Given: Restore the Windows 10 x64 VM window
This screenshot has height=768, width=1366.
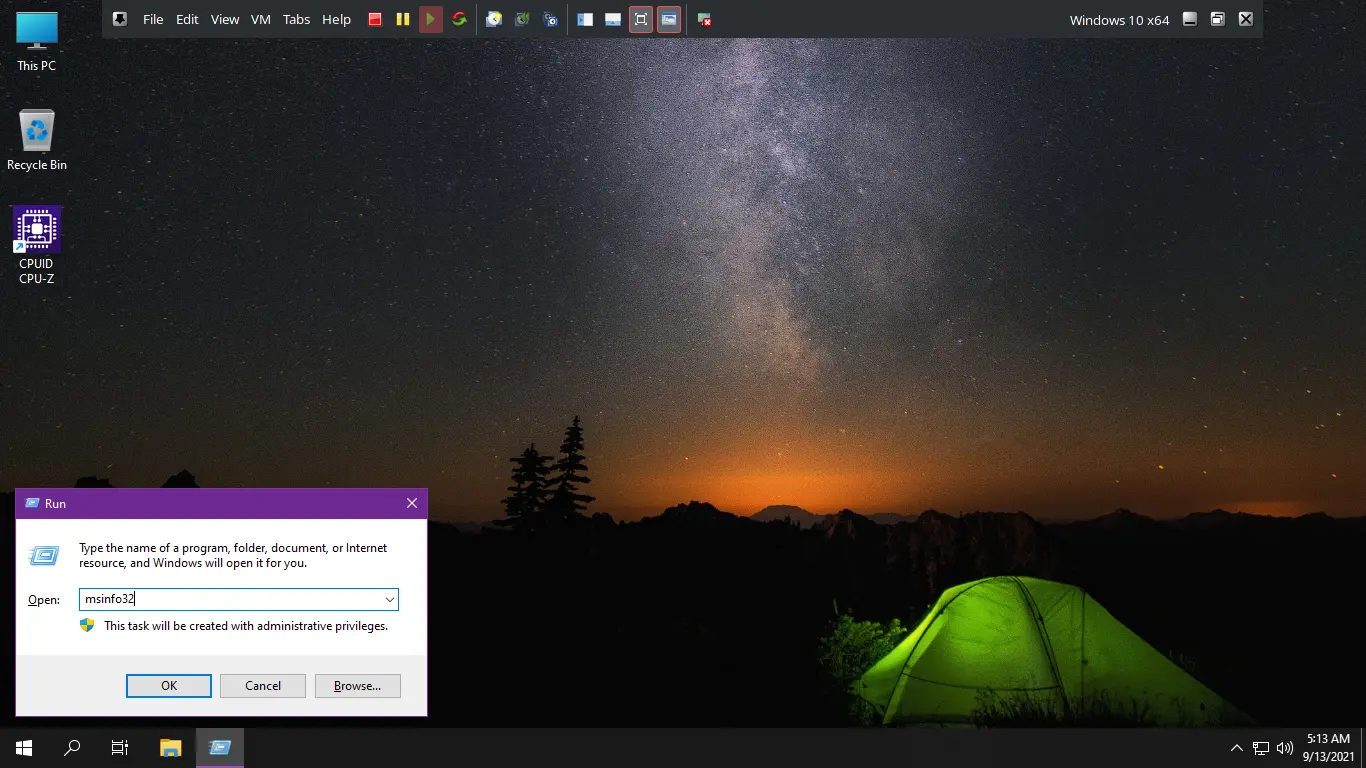Looking at the screenshot, I should [1217, 19].
